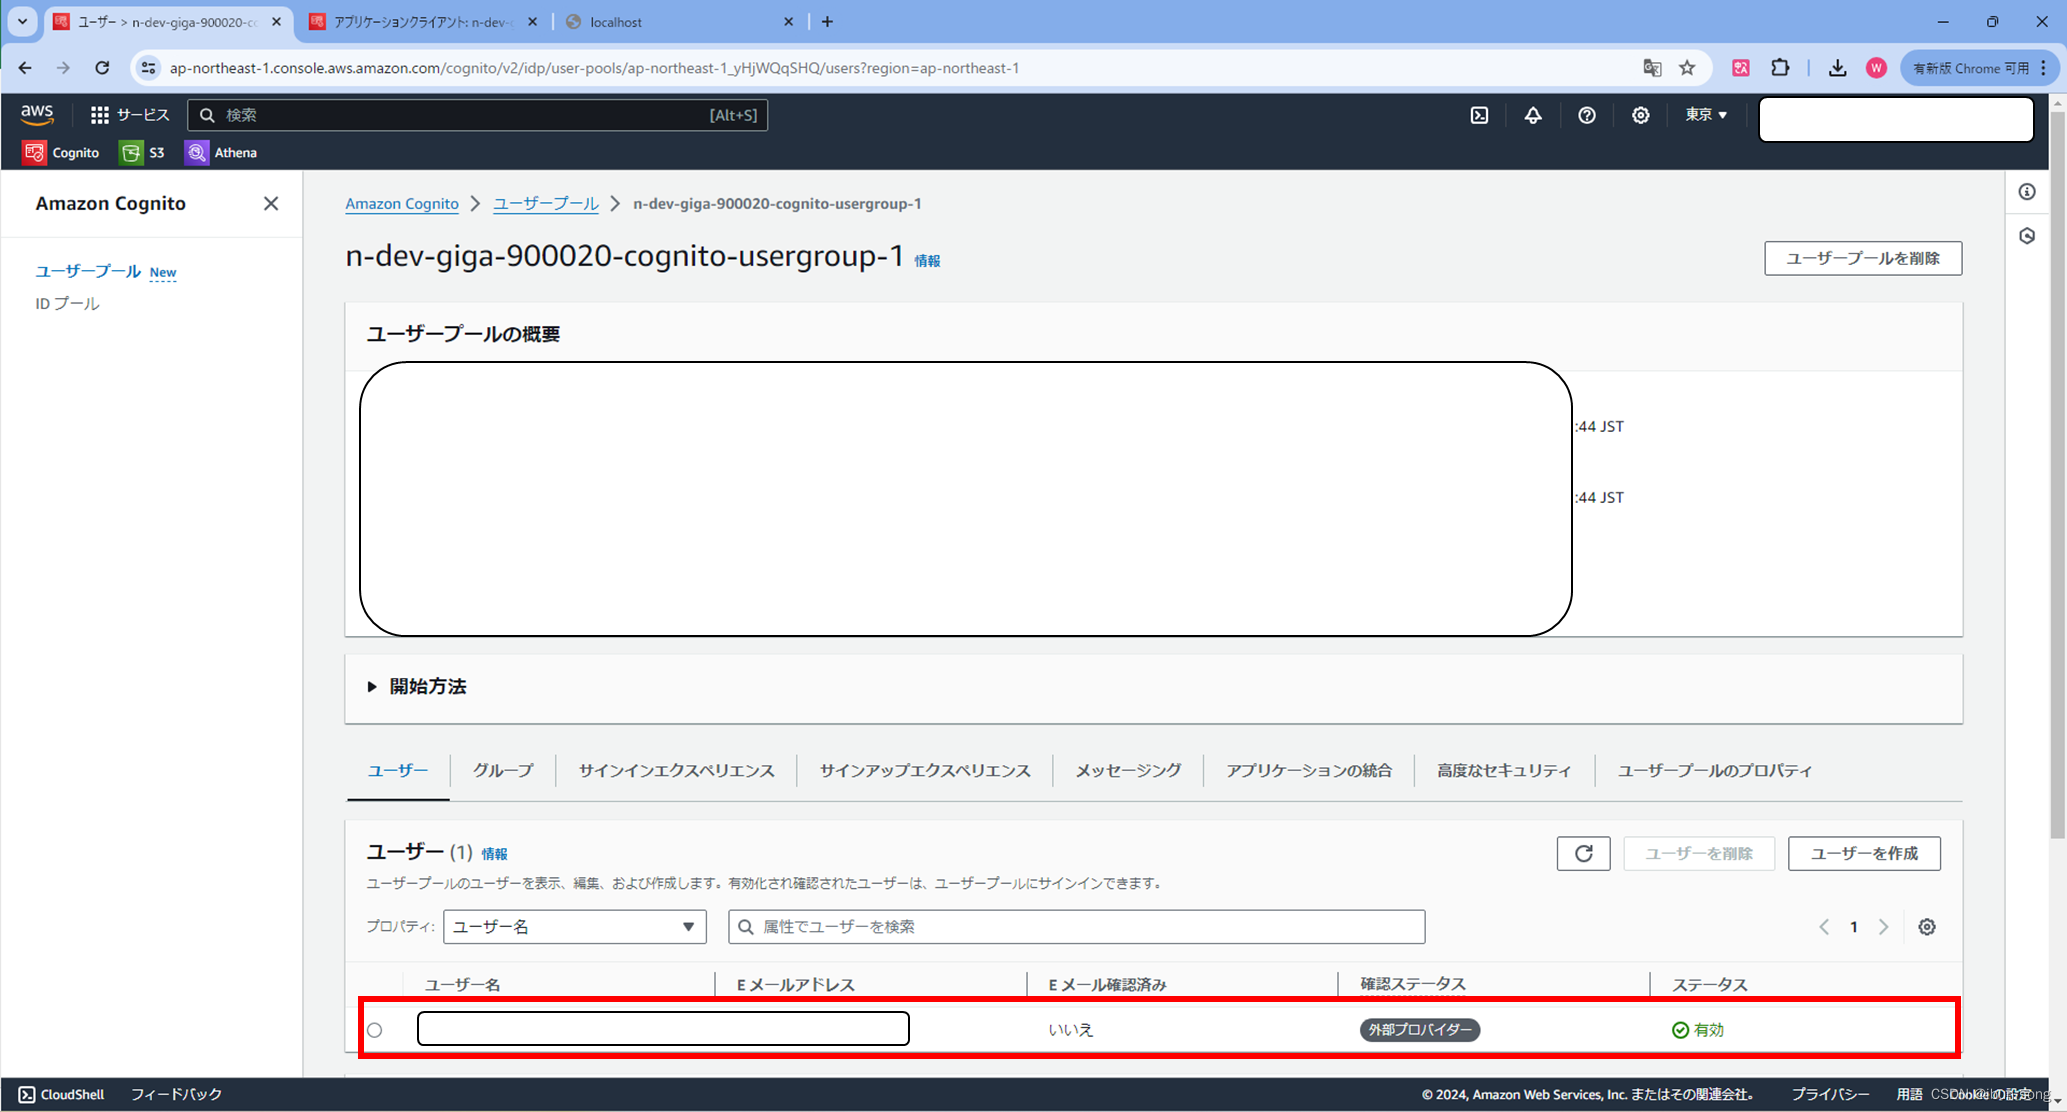The height and width of the screenshot is (1112, 2067).
Task: Open the Chrome profile avatar
Action: [x=1876, y=68]
